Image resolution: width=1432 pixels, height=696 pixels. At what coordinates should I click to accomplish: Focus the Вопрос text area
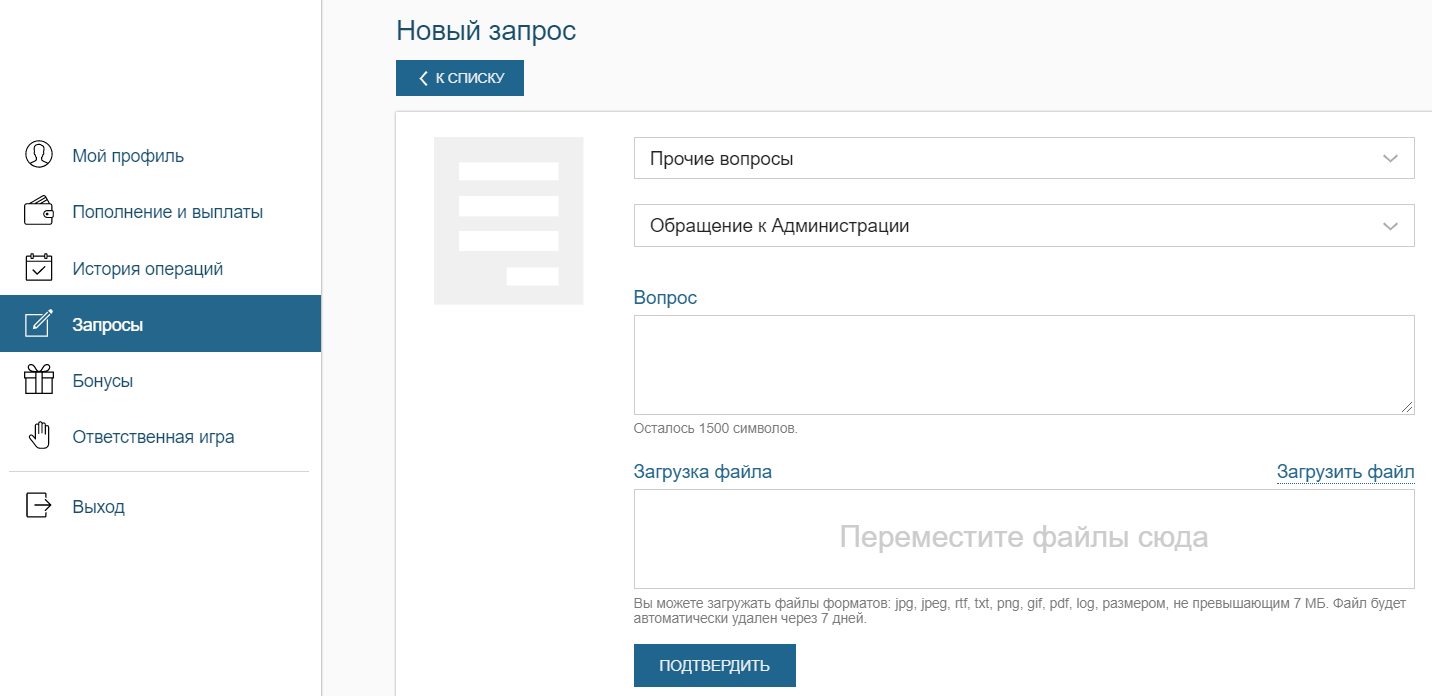(1024, 365)
